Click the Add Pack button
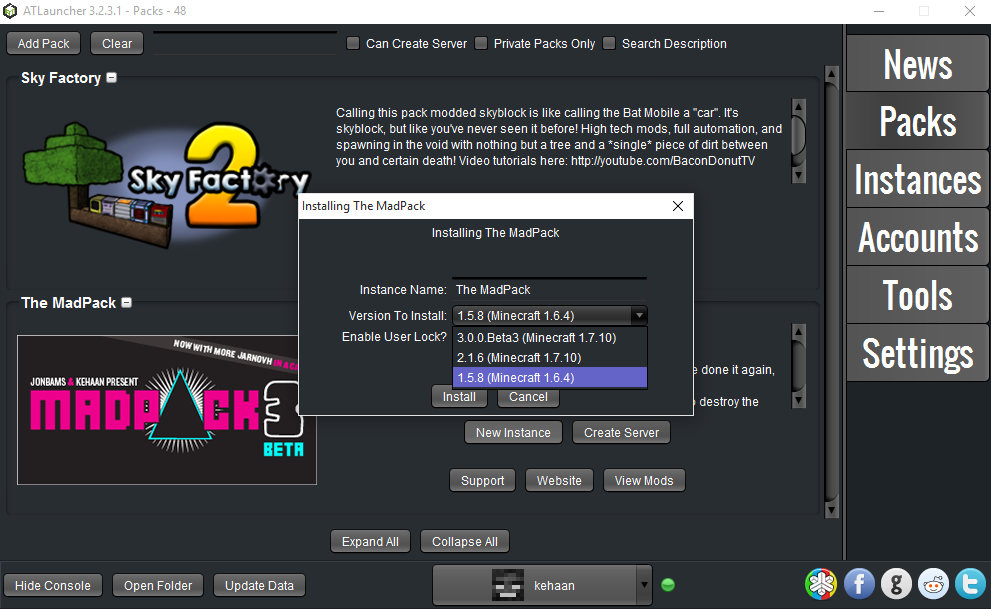Screen dimensions: 991x609 [x=44, y=44]
